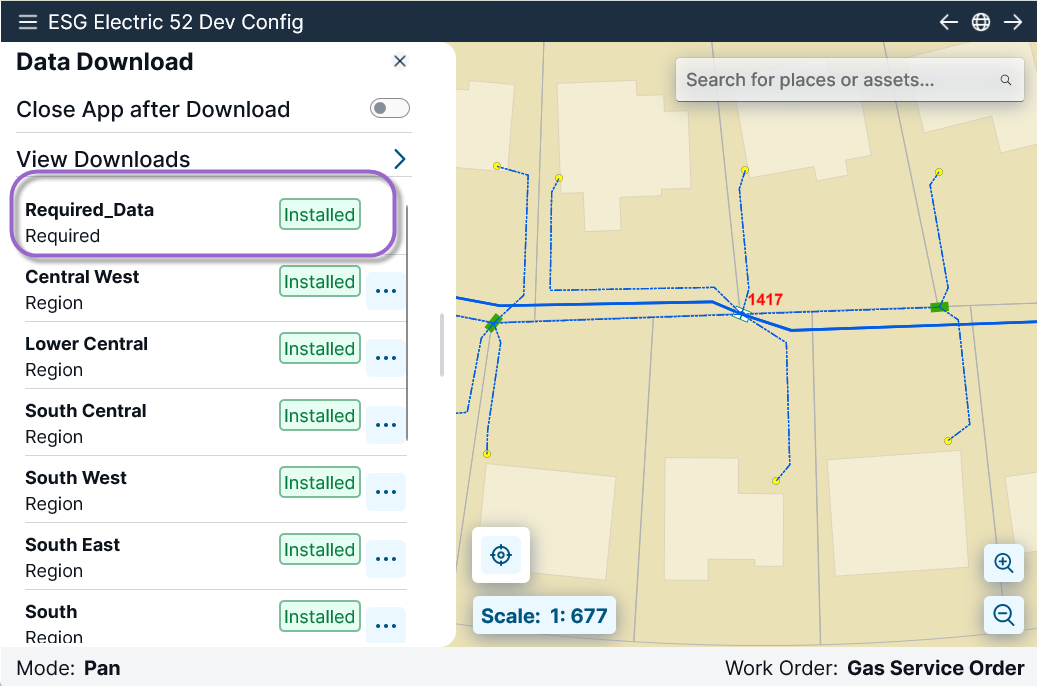Image resolution: width=1037 pixels, height=686 pixels.
Task: Select South Central region name
Action: [85, 411]
